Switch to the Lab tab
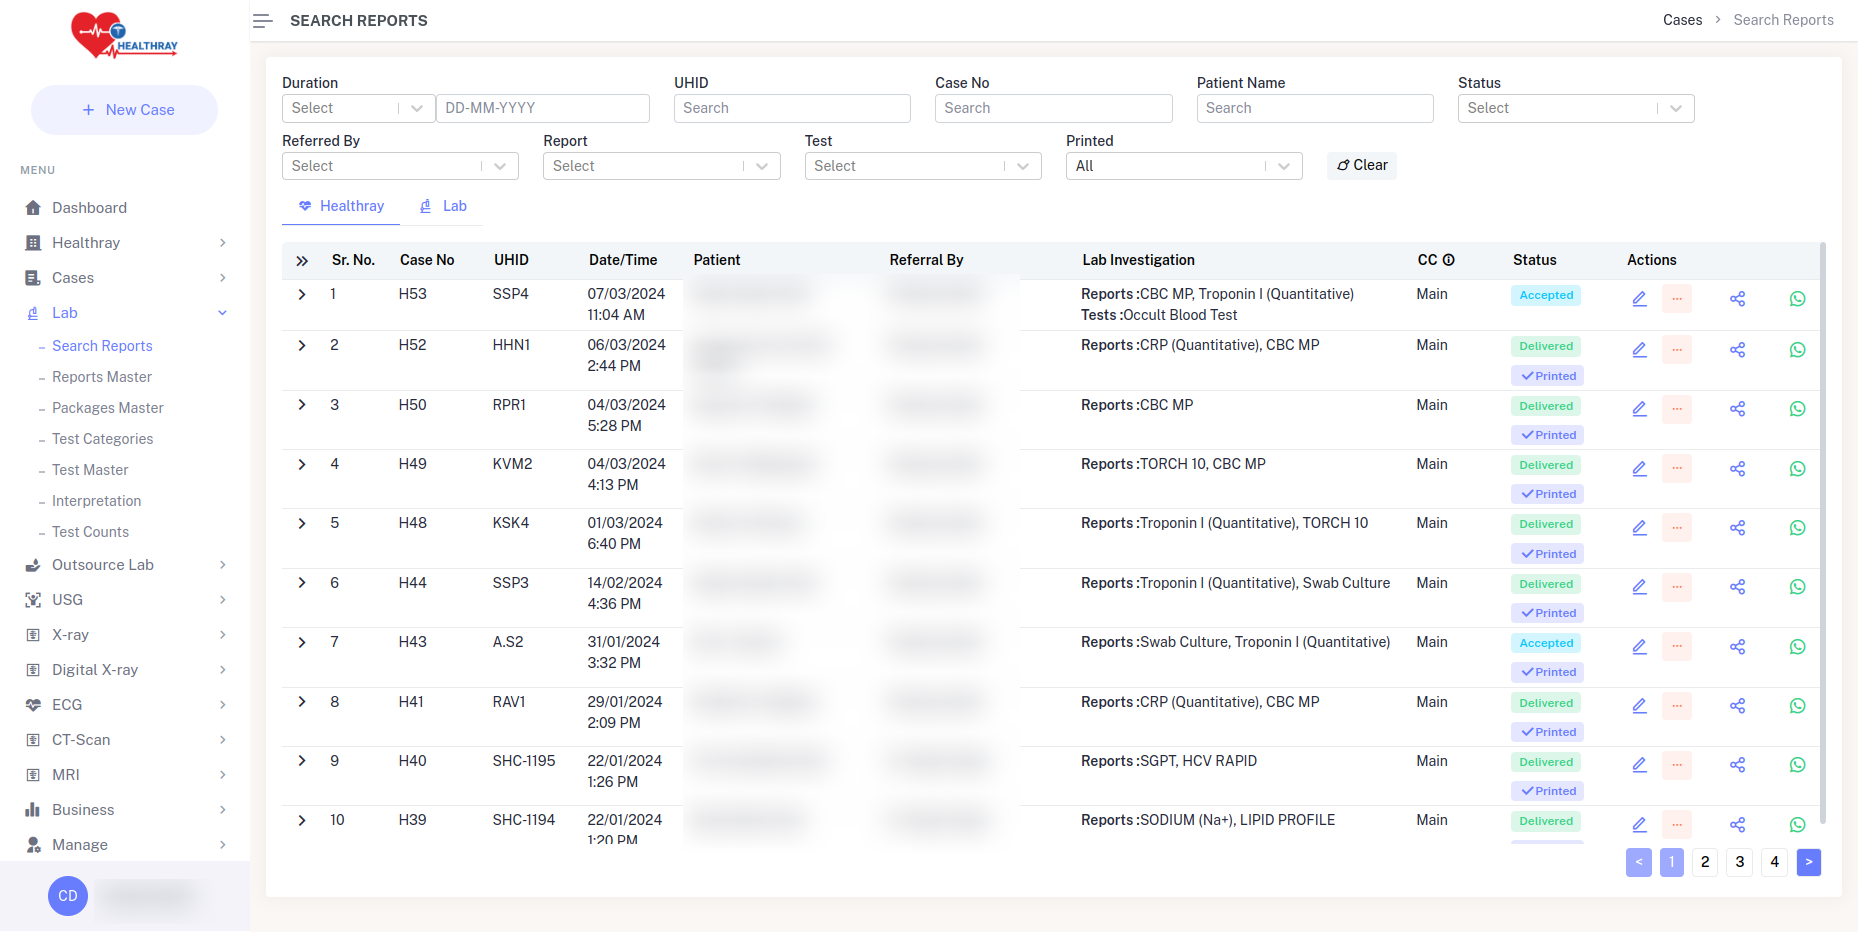This screenshot has height=932, width=1858. pos(443,206)
